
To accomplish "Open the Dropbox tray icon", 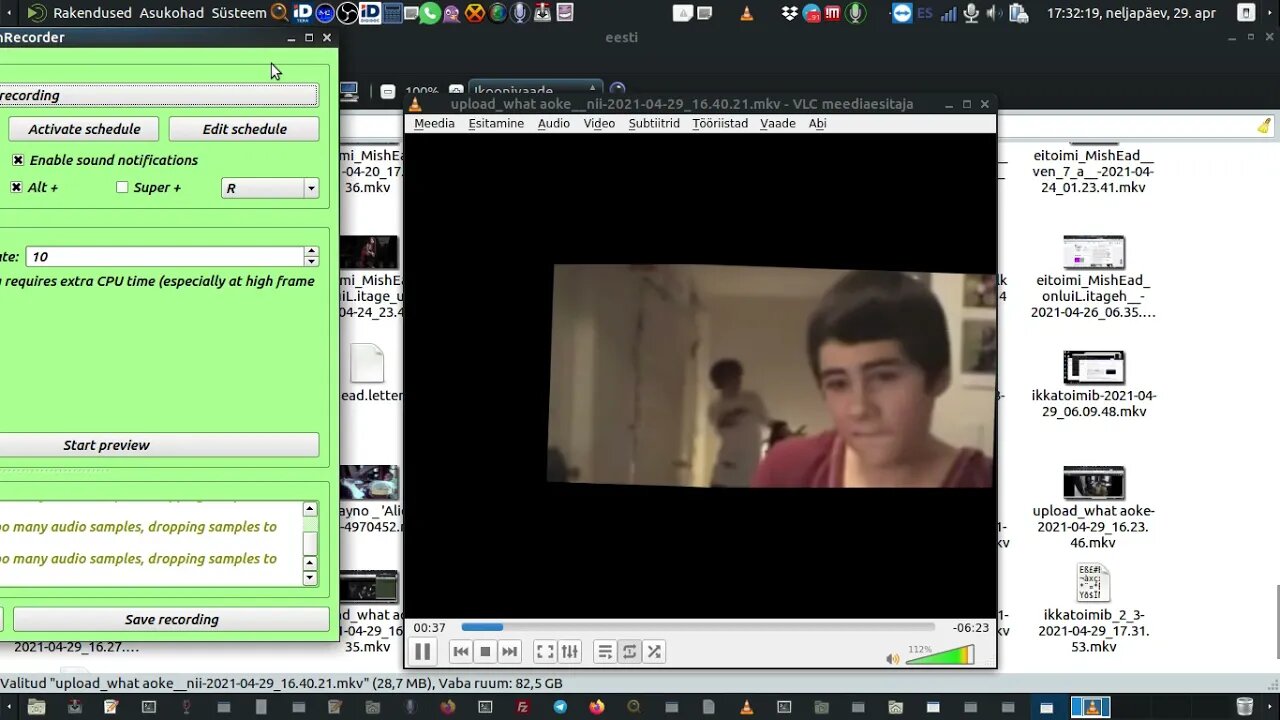I will 790,13.
